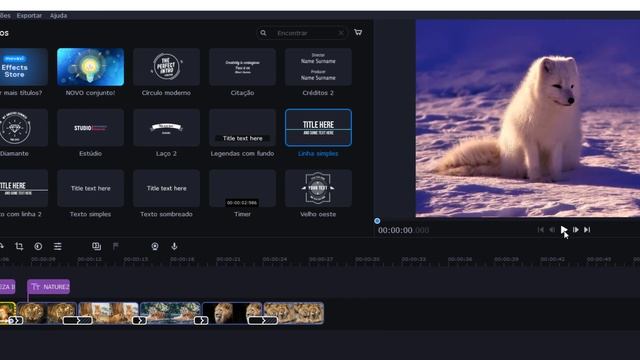Click the transition icon after the yellow-highlighted clip
640x360 pixels.
click(16, 321)
